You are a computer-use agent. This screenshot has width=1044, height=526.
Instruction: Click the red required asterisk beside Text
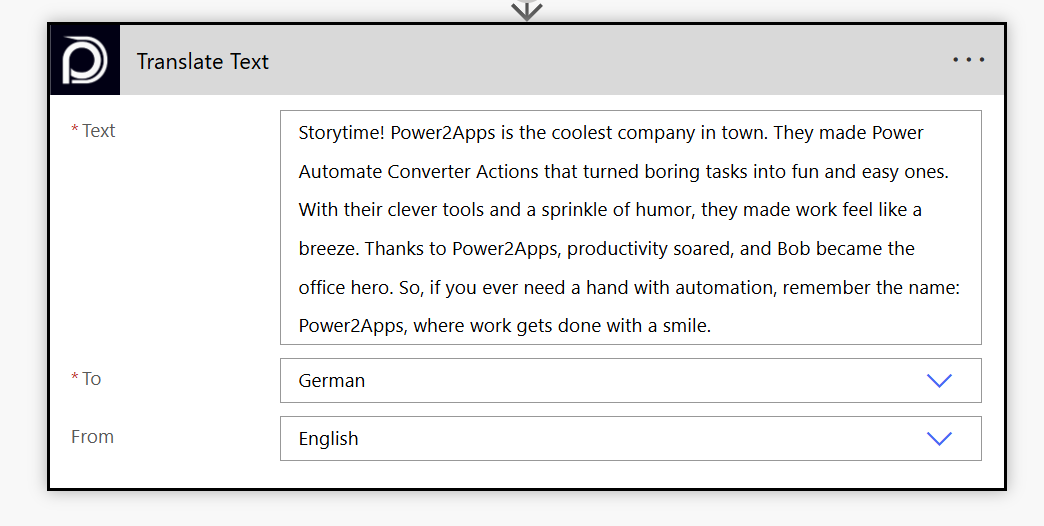[75, 131]
